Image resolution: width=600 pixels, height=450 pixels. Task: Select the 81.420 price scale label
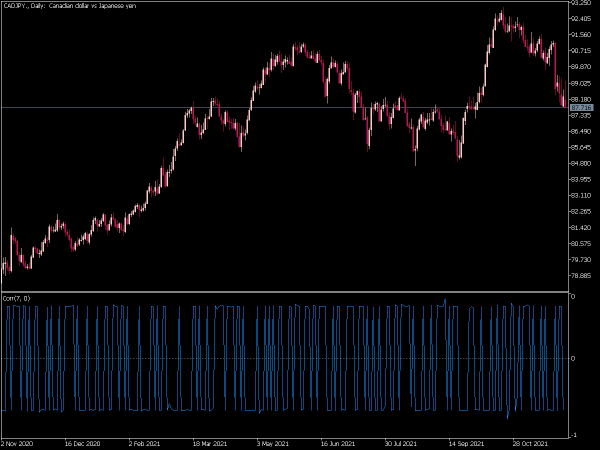581,228
